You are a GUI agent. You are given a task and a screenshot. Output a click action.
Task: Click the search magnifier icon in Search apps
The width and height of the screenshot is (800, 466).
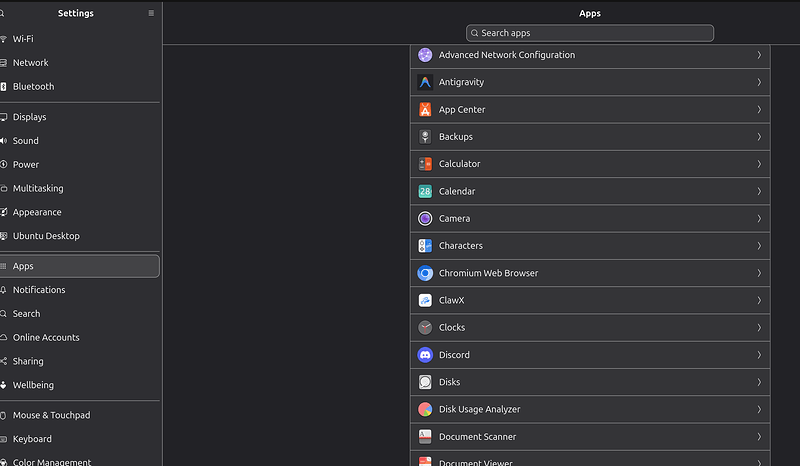click(x=474, y=33)
